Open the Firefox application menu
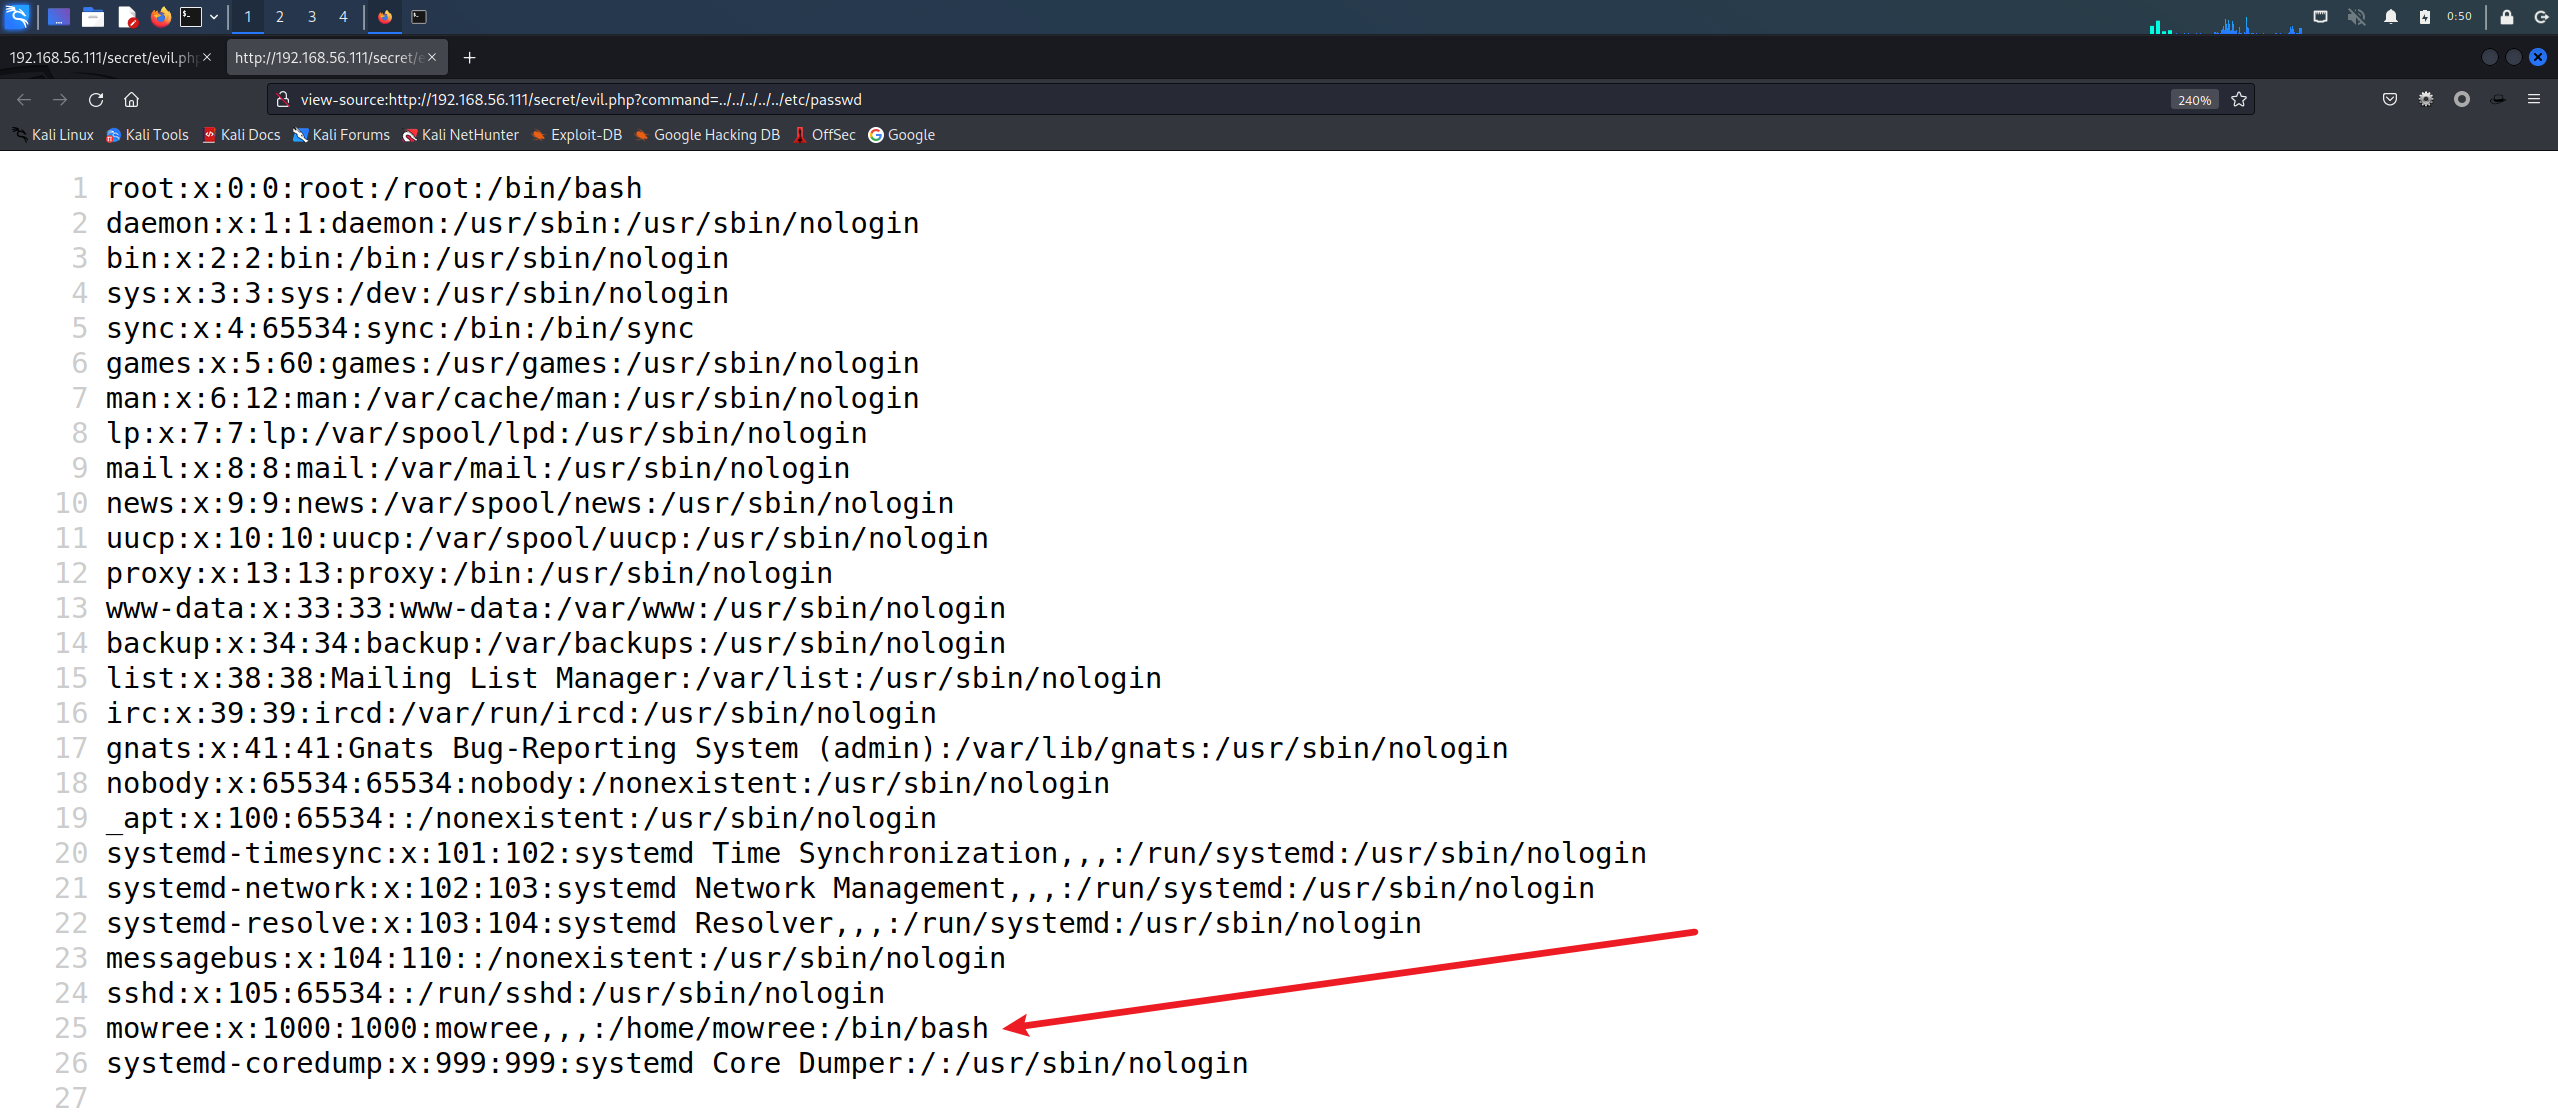Screen dimensions: 2558x1118 click(x=2534, y=99)
